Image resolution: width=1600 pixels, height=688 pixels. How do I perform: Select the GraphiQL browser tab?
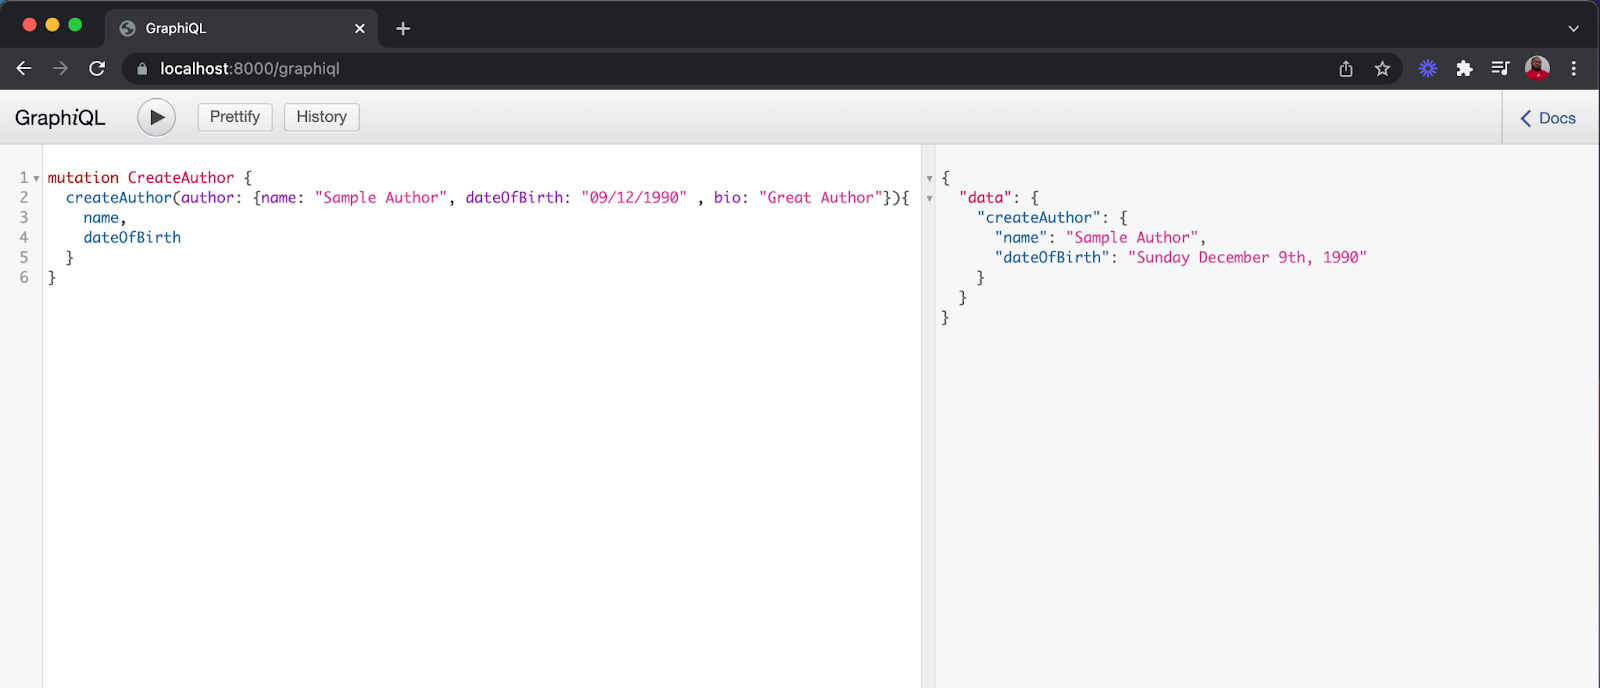coord(241,28)
